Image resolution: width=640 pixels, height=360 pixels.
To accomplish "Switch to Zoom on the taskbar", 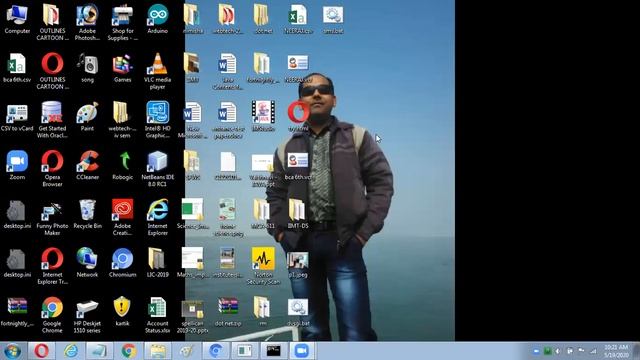I will click(x=302, y=351).
